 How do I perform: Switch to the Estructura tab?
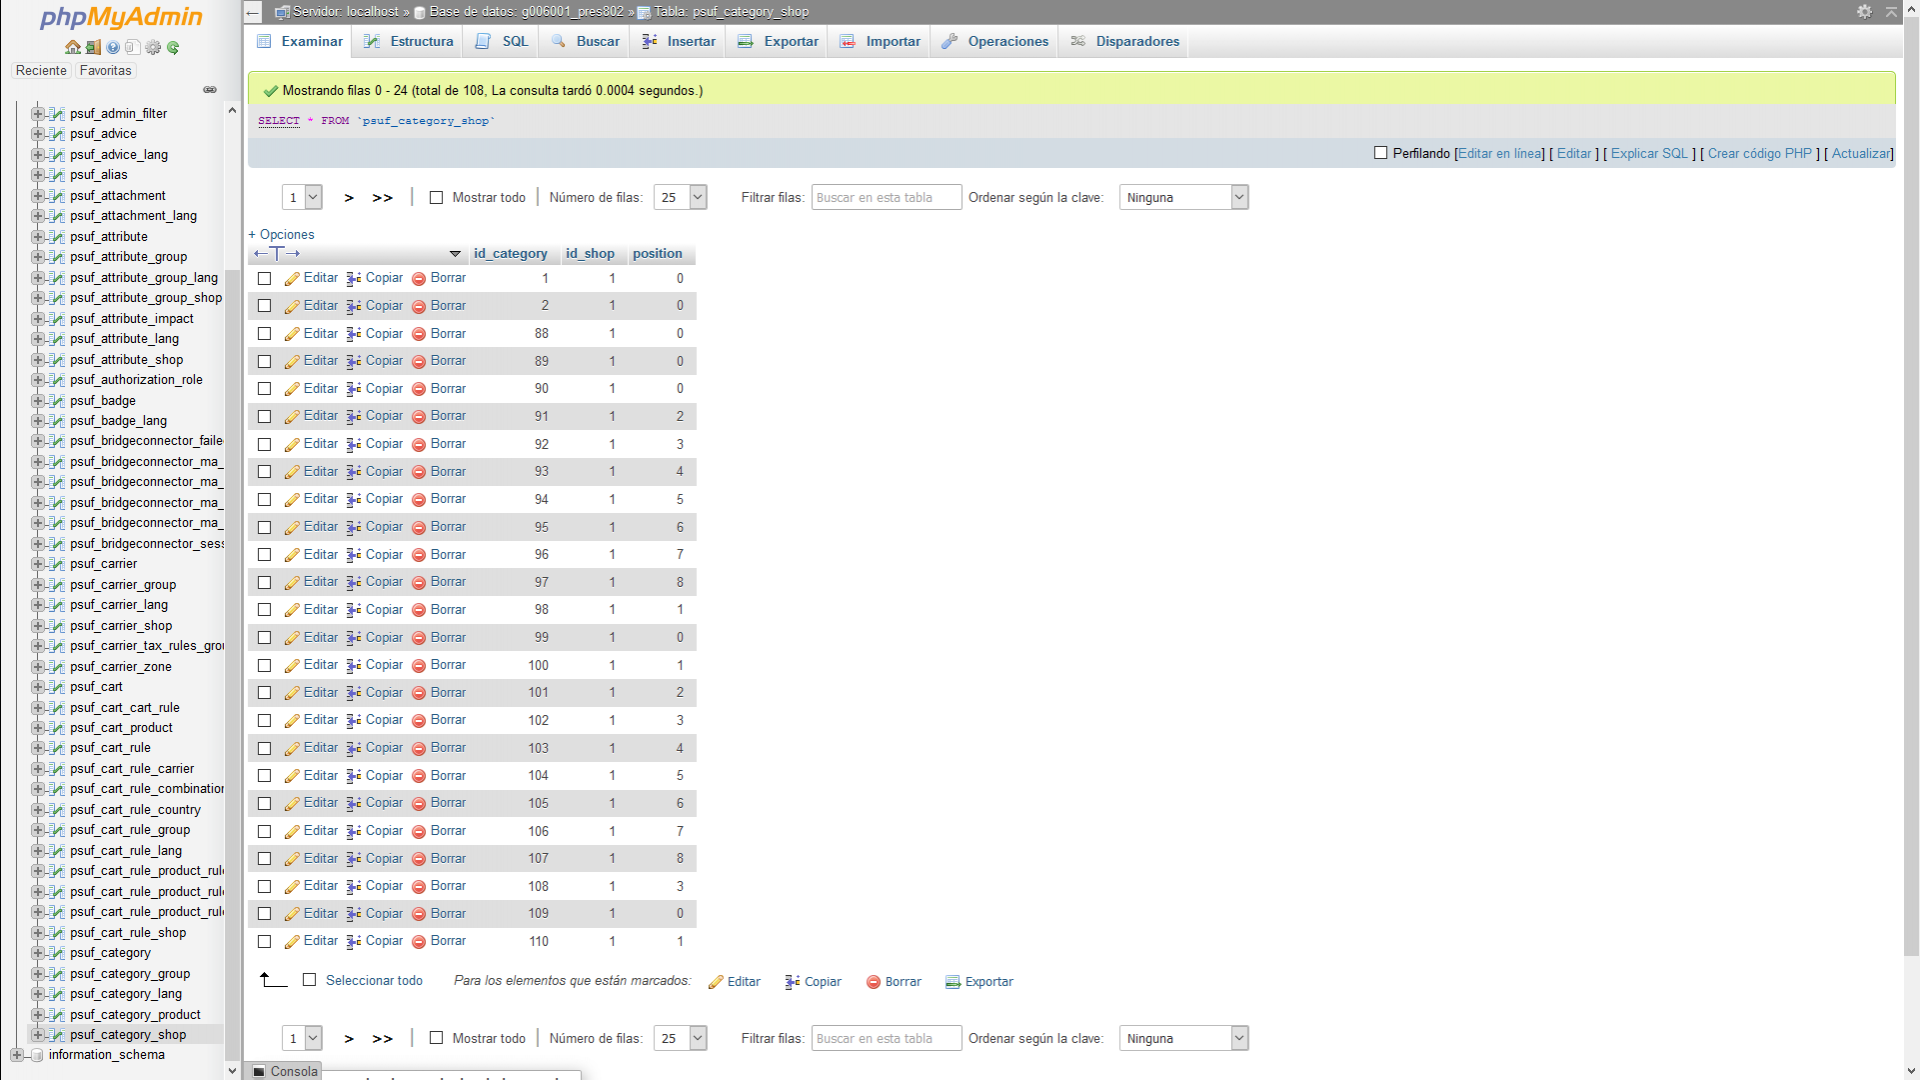click(x=409, y=41)
